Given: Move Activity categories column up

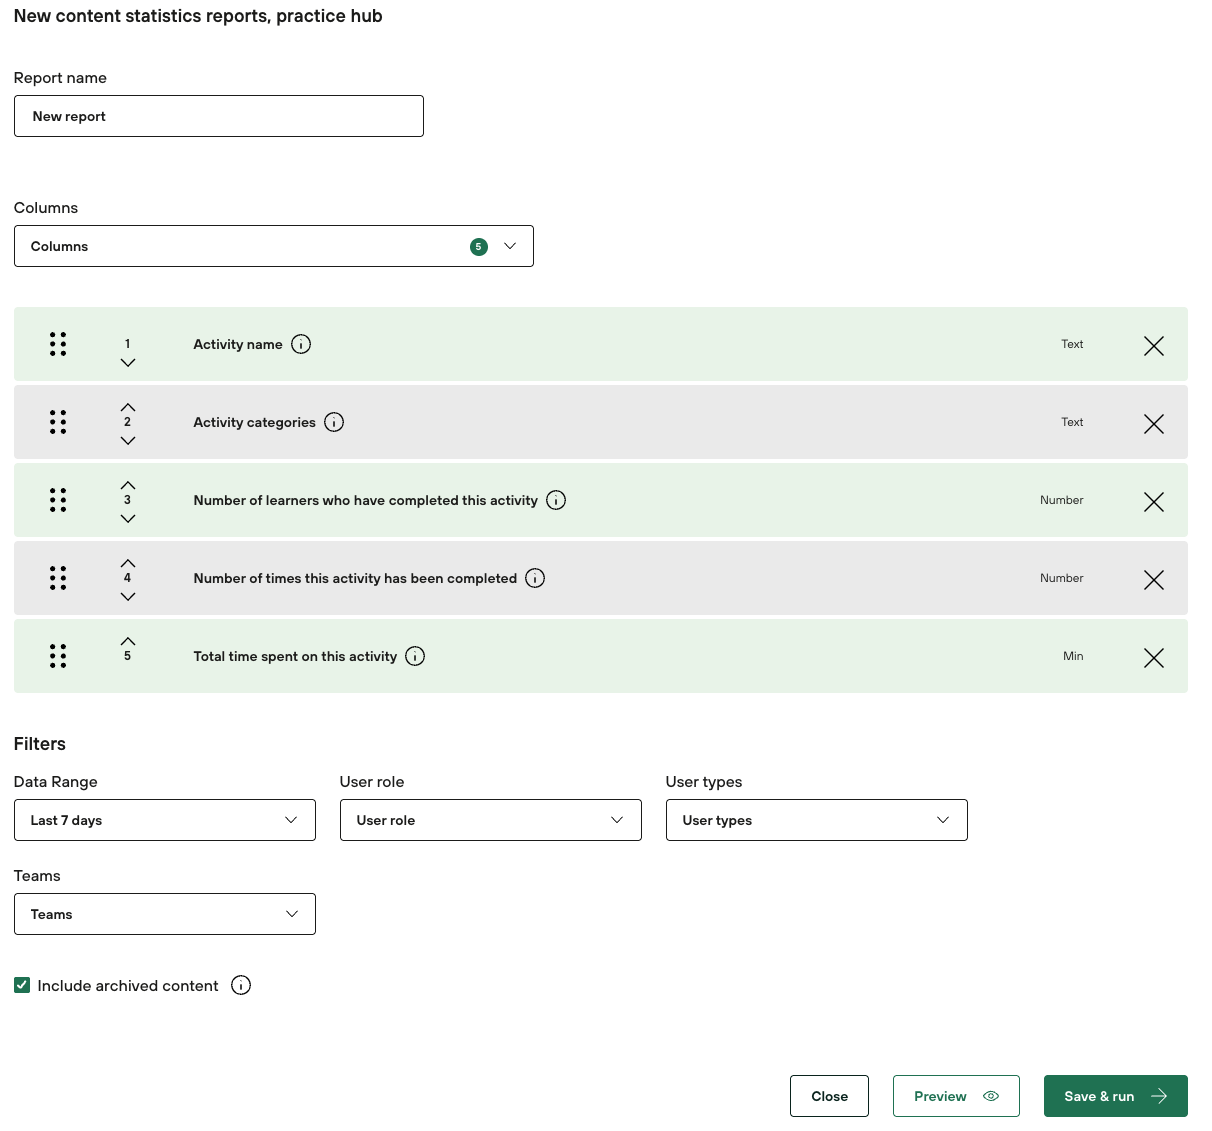Looking at the screenshot, I should tap(128, 407).
